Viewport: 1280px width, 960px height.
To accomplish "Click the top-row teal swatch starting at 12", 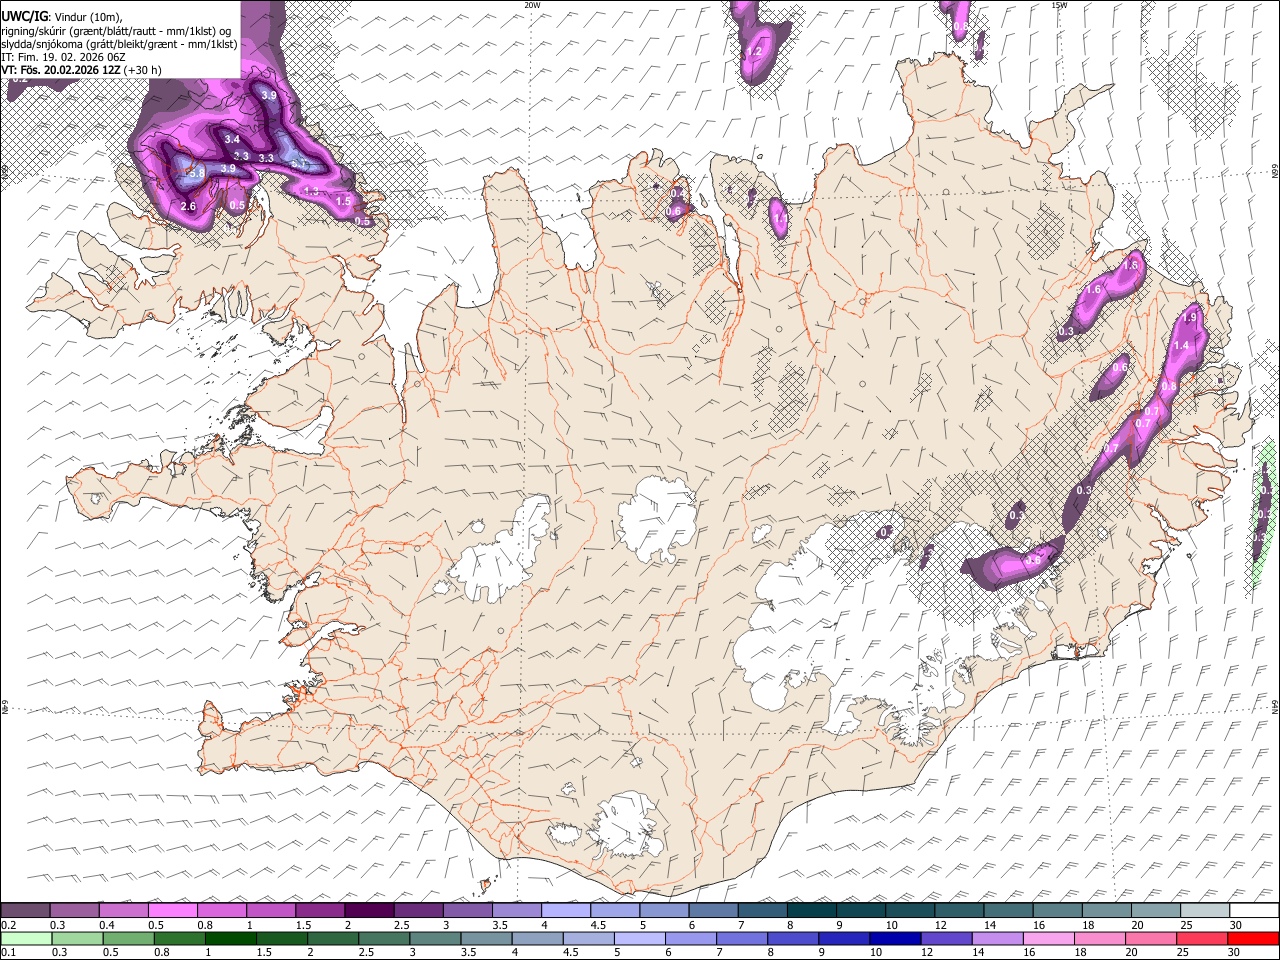I will click(958, 911).
